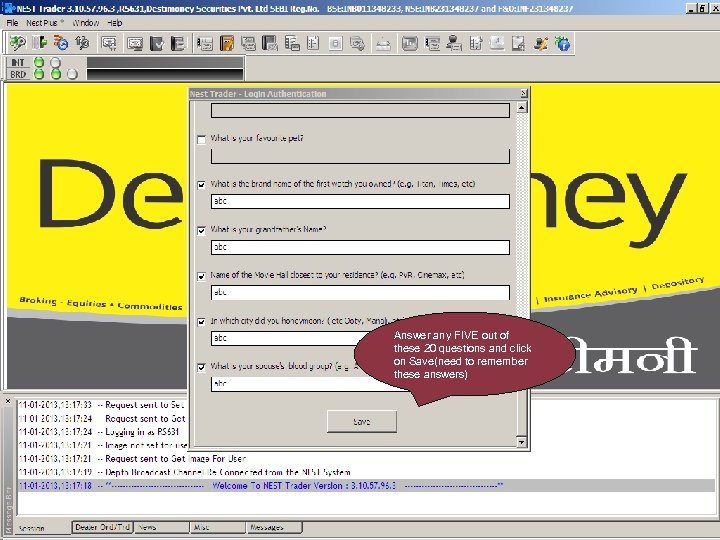The width and height of the screenshot is (720, 540).
Task: Click the INT connection status label
Action: [x=18, y=62]
